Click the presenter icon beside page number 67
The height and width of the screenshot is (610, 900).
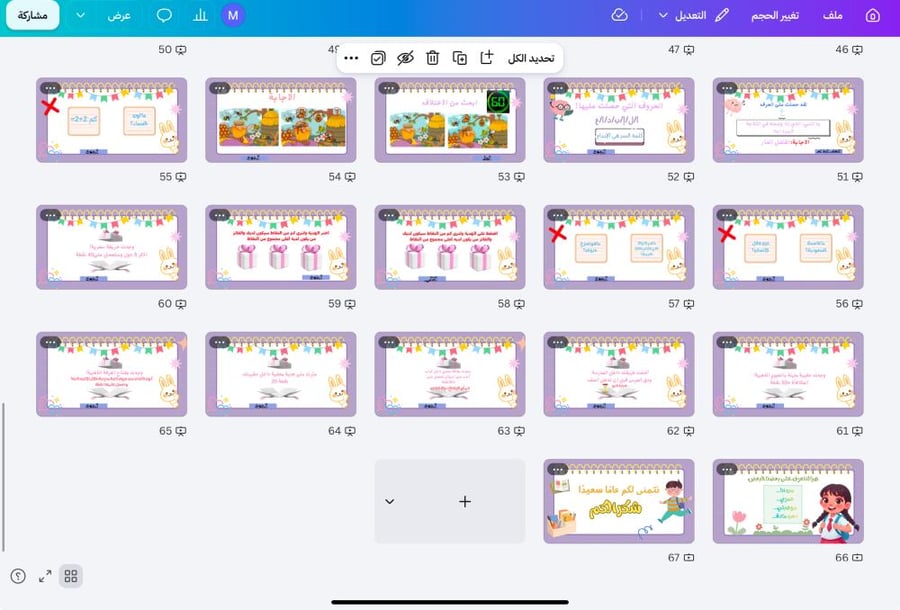[689, 558]
